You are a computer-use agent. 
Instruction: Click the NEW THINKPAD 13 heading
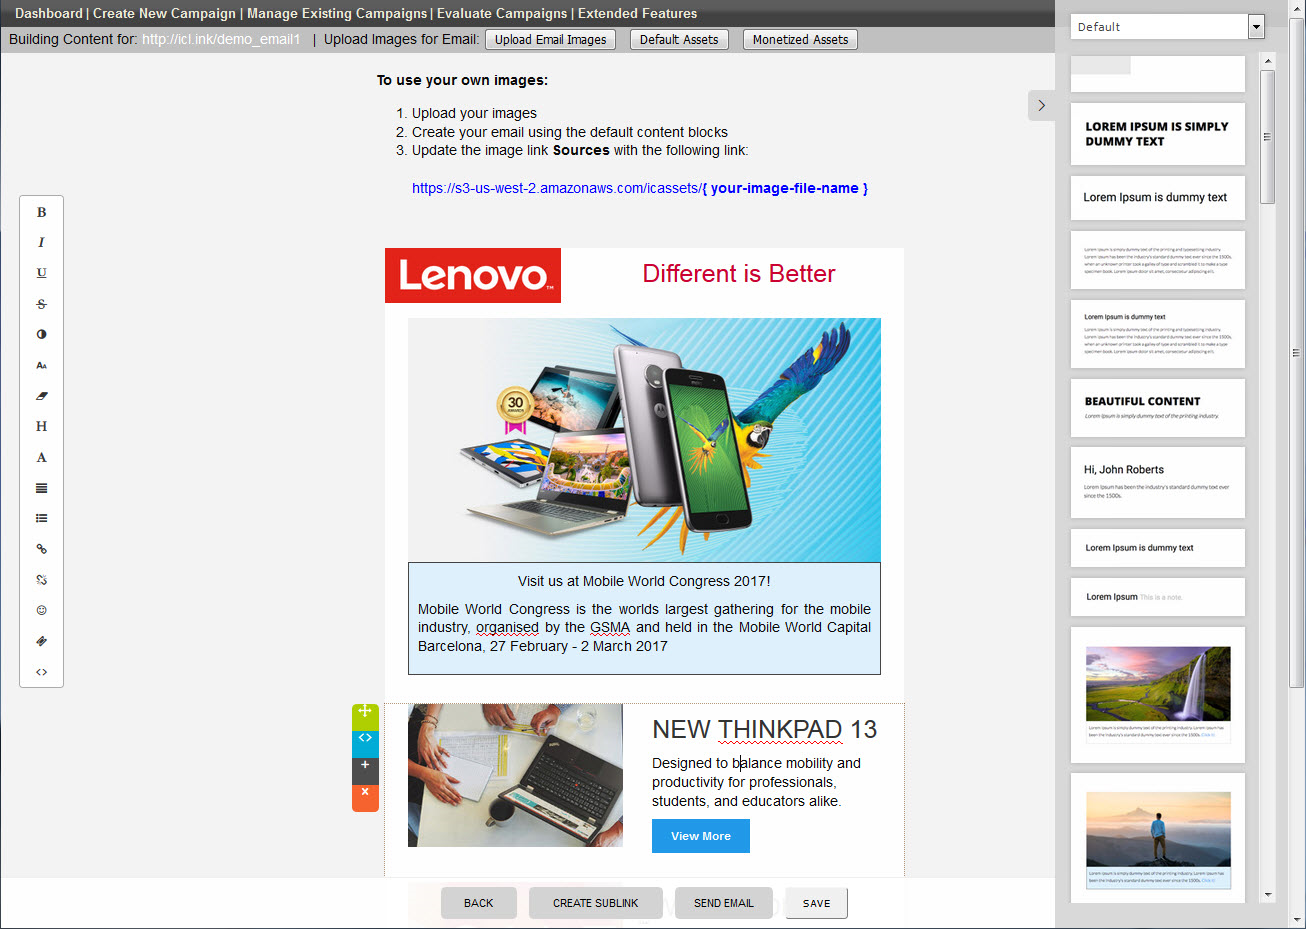764,730
